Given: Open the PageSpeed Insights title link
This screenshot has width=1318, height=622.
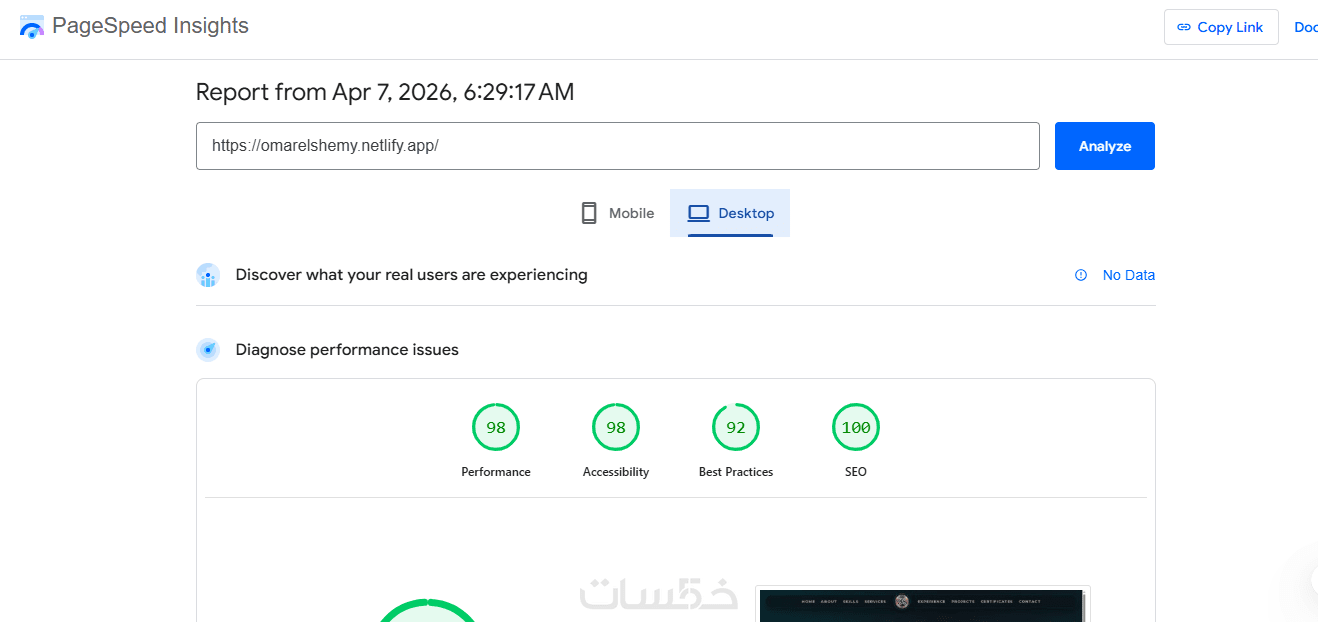Looking at the screenshot, I should pos(150,26).
